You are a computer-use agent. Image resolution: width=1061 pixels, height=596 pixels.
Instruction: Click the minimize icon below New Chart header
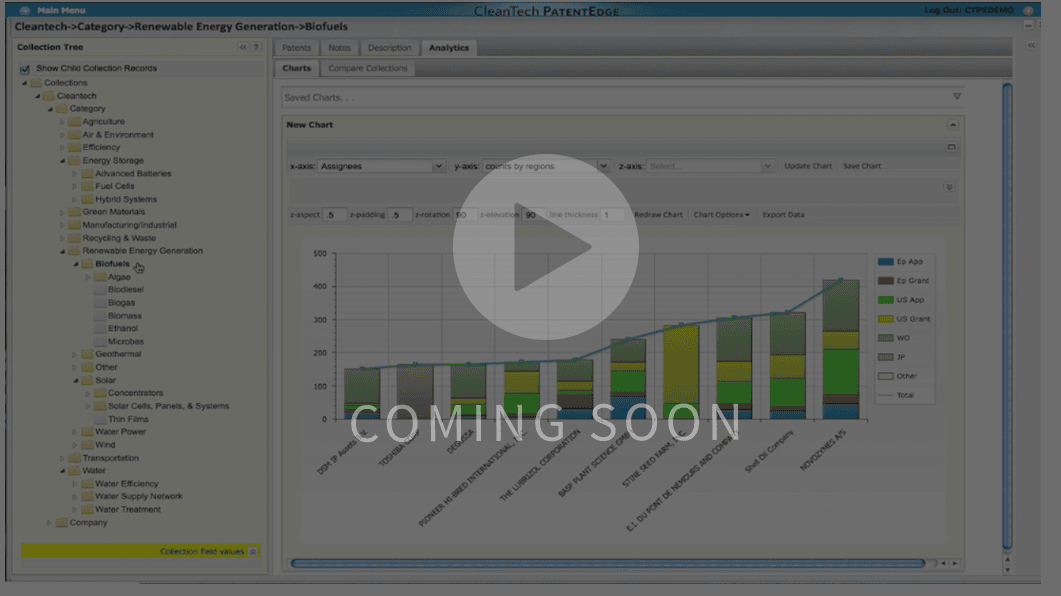coord(951,147)
